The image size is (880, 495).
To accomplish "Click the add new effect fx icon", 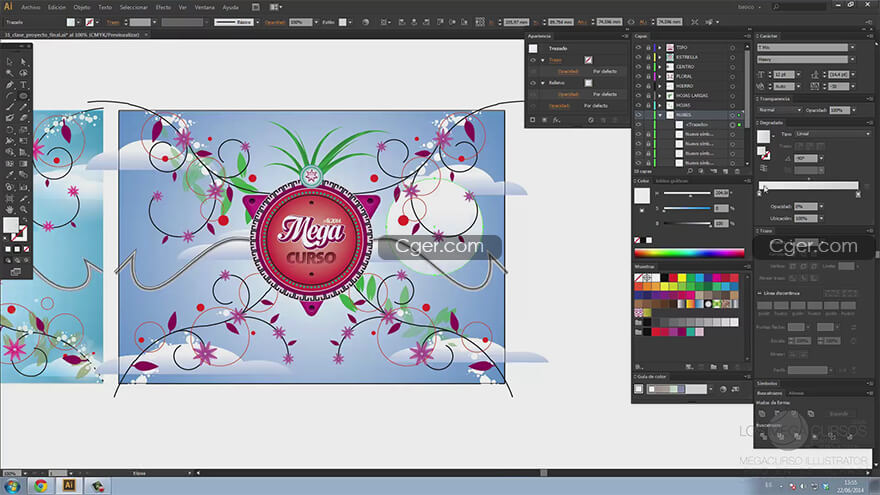I will click(x=556, y=120).
